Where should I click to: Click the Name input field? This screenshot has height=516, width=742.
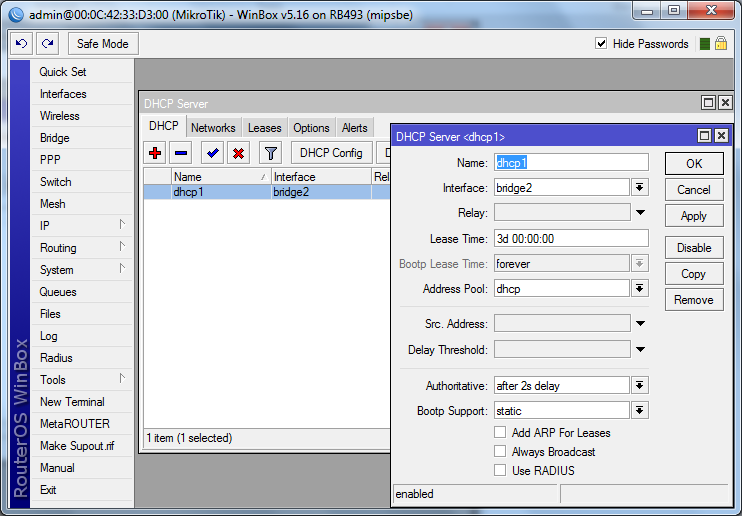571,162
